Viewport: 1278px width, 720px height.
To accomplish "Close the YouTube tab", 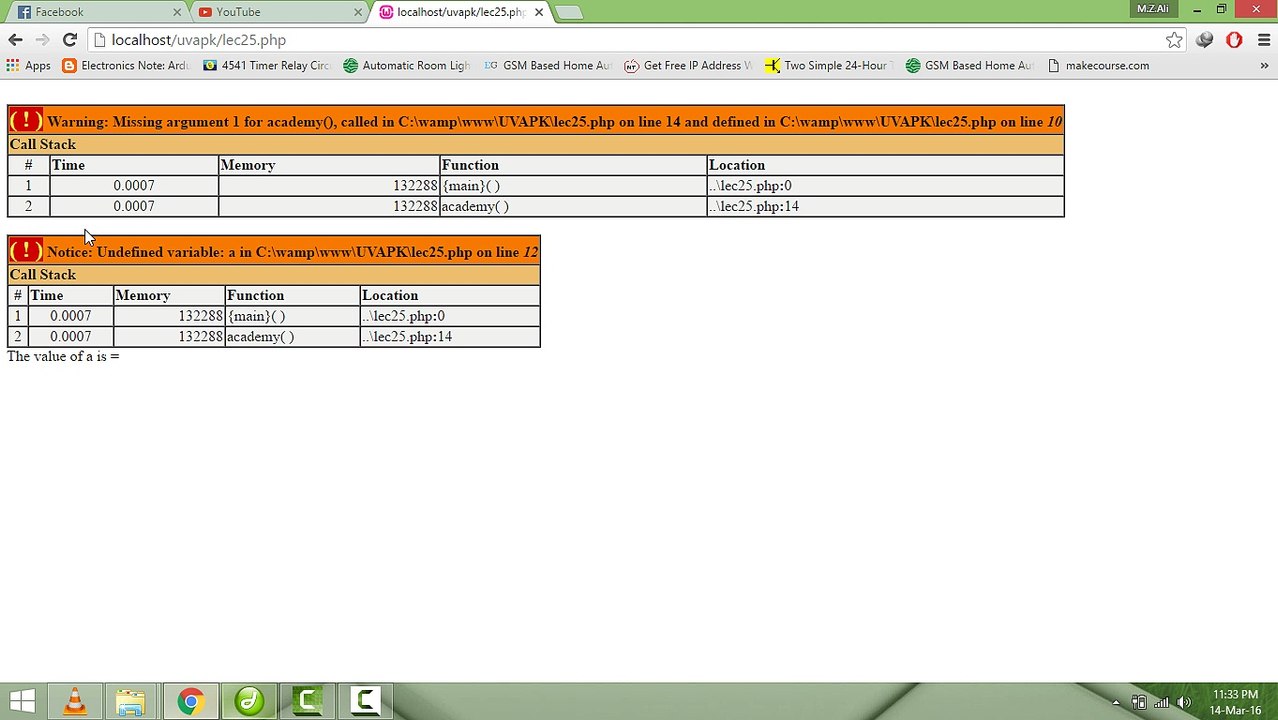I will coord(358,12).
